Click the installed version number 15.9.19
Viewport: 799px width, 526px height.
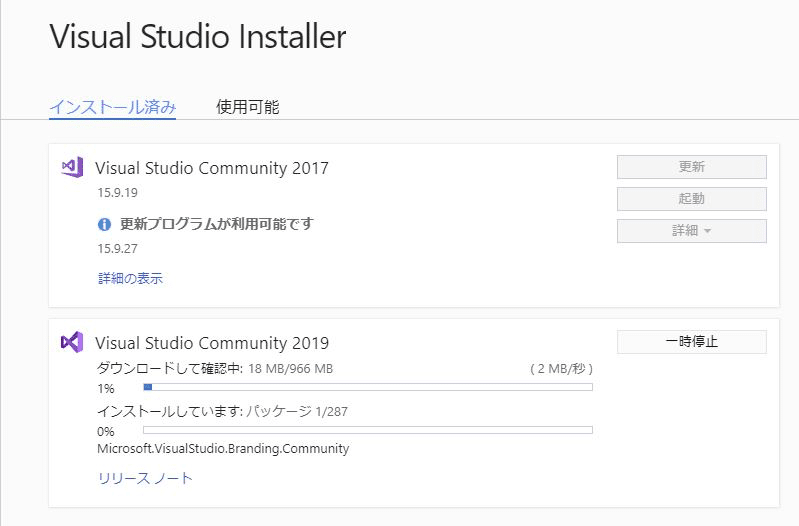pyautogui.click(x=118, y=193)
